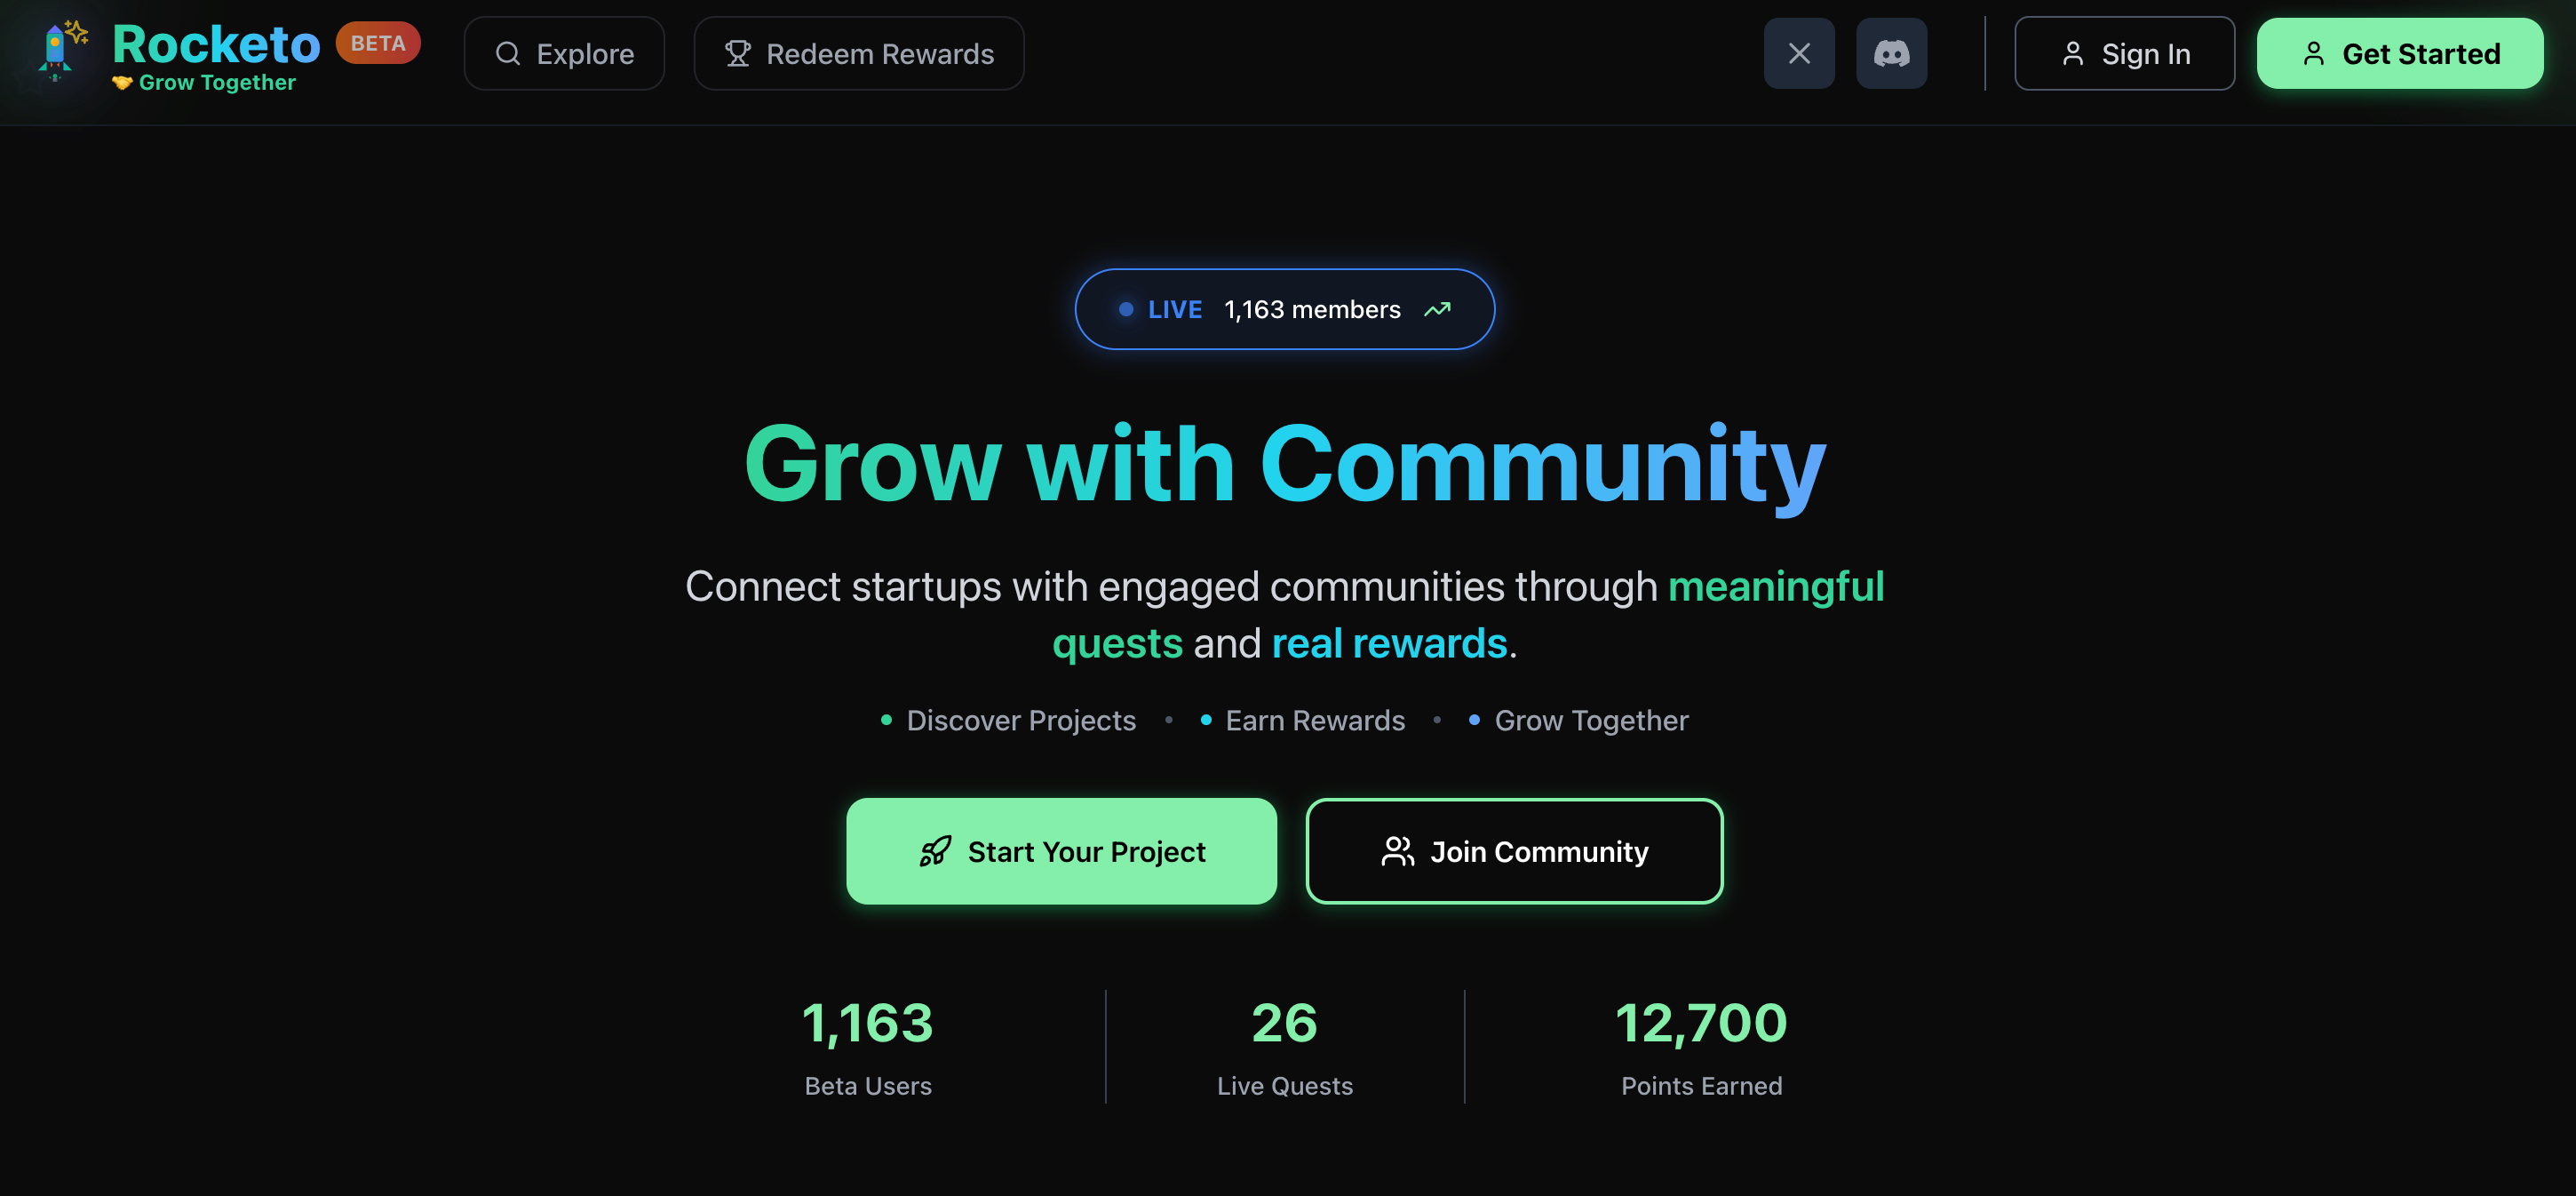The width and height of the screenshot is (2576, 1196).
Task: Click Start Your Project button
Action: pos(1061,851)
